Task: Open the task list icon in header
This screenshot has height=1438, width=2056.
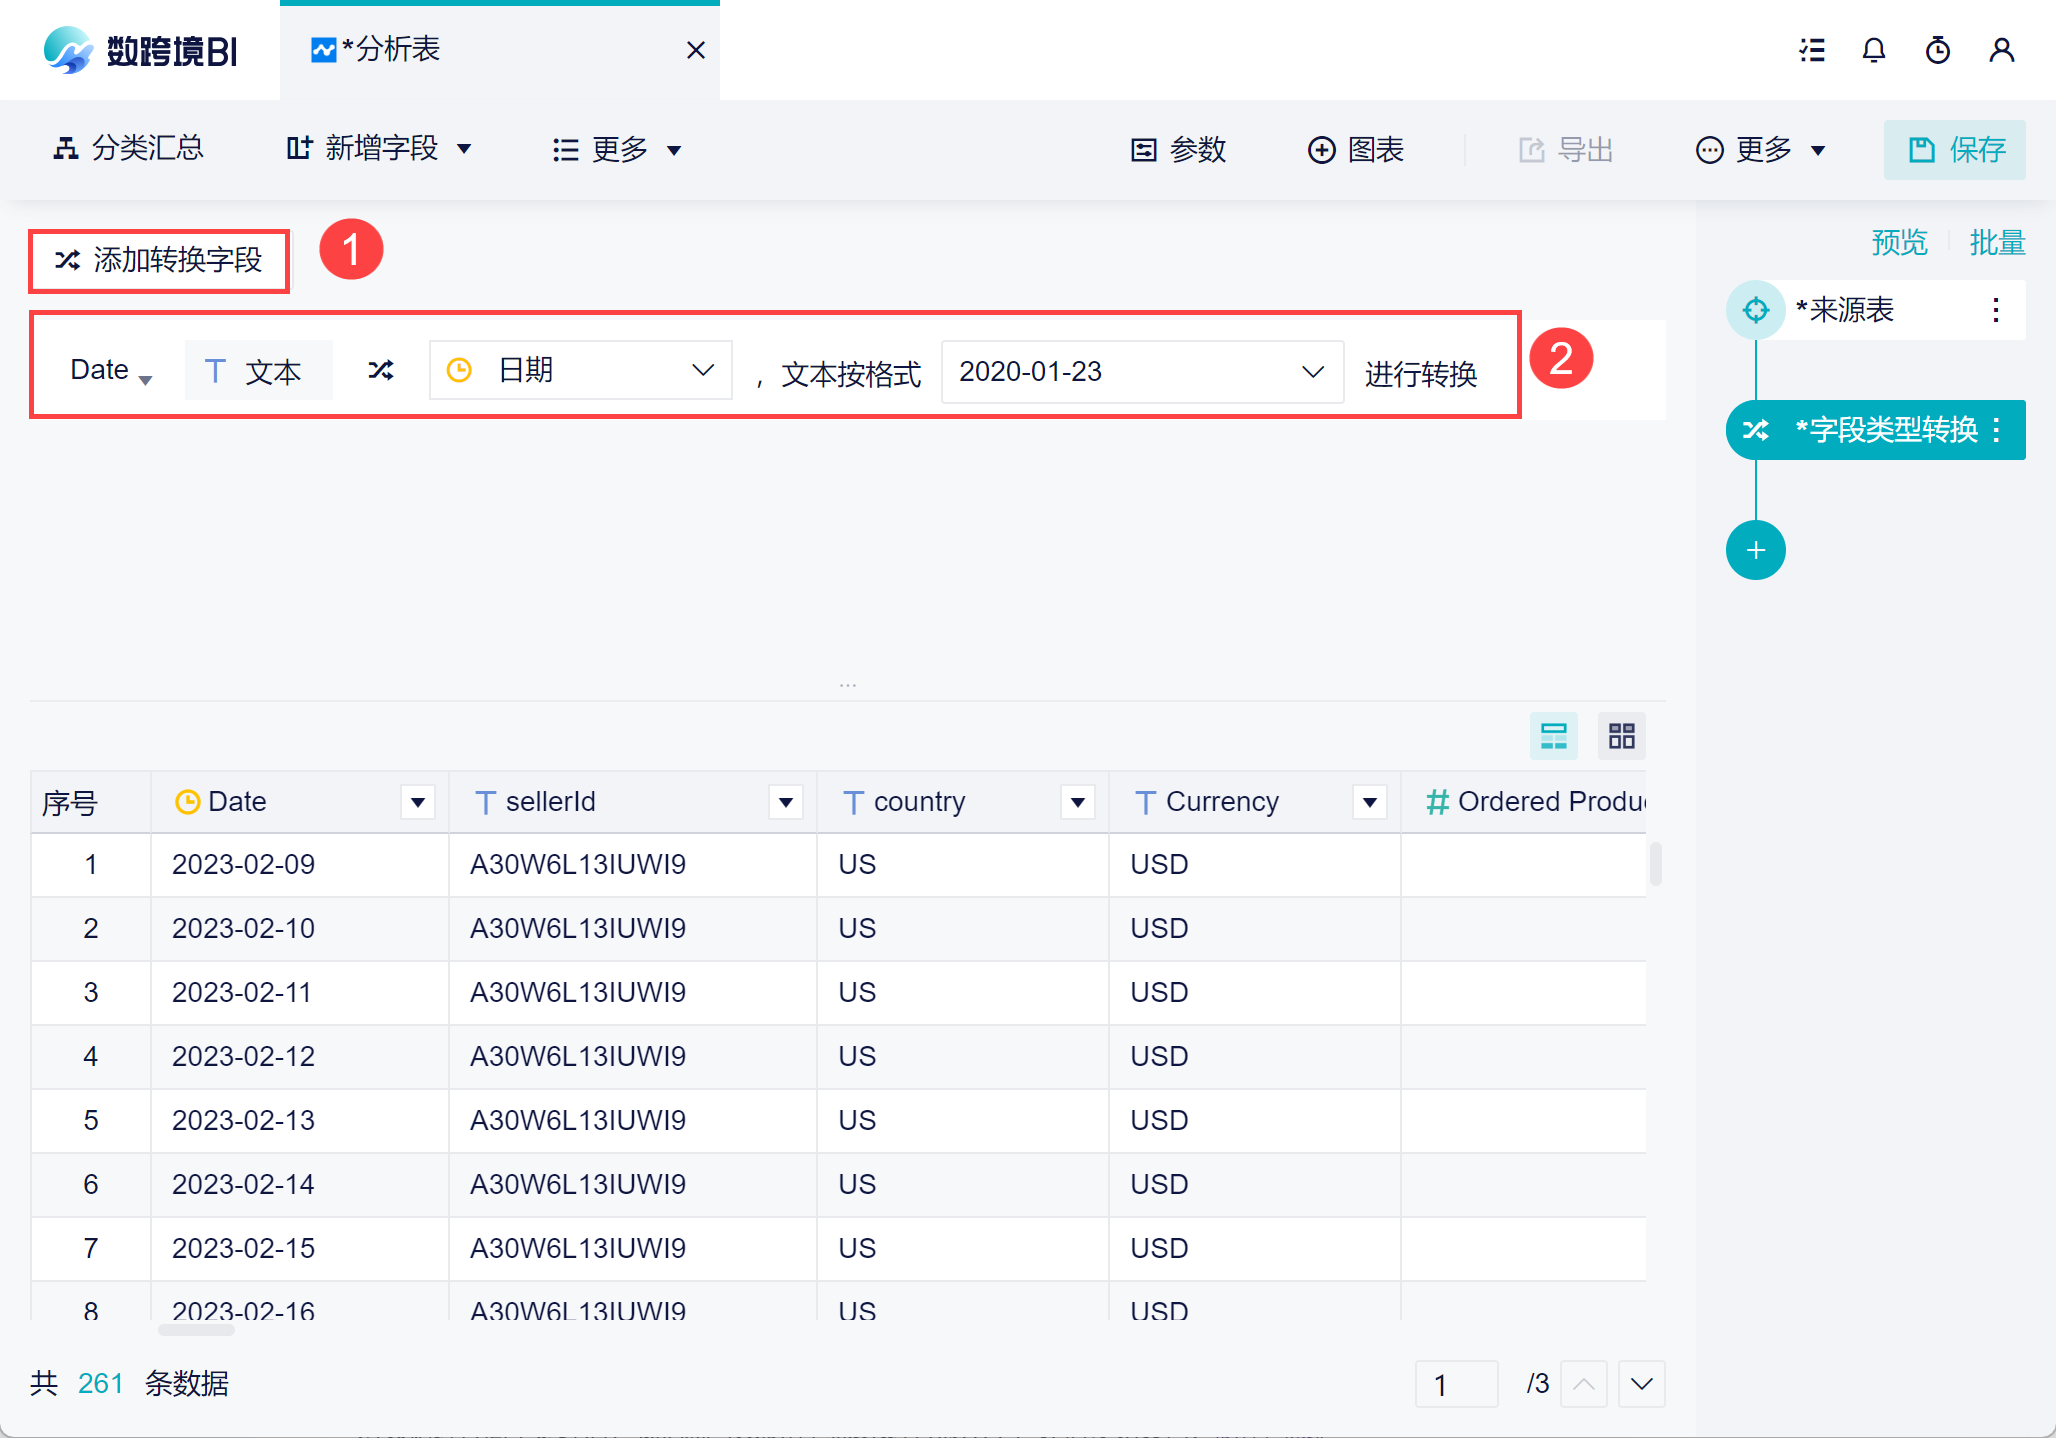Action: [1811, 50]
